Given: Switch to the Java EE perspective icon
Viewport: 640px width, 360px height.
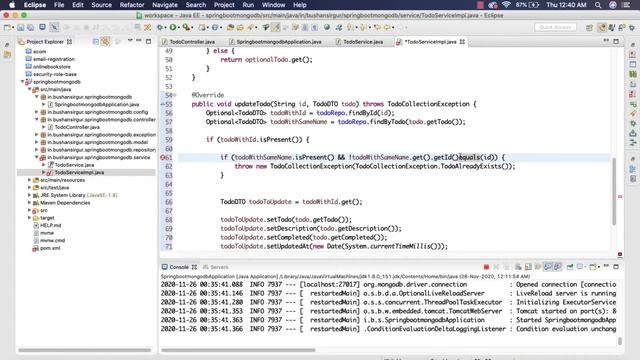Looking at the screenshot, I should [602, 27].
